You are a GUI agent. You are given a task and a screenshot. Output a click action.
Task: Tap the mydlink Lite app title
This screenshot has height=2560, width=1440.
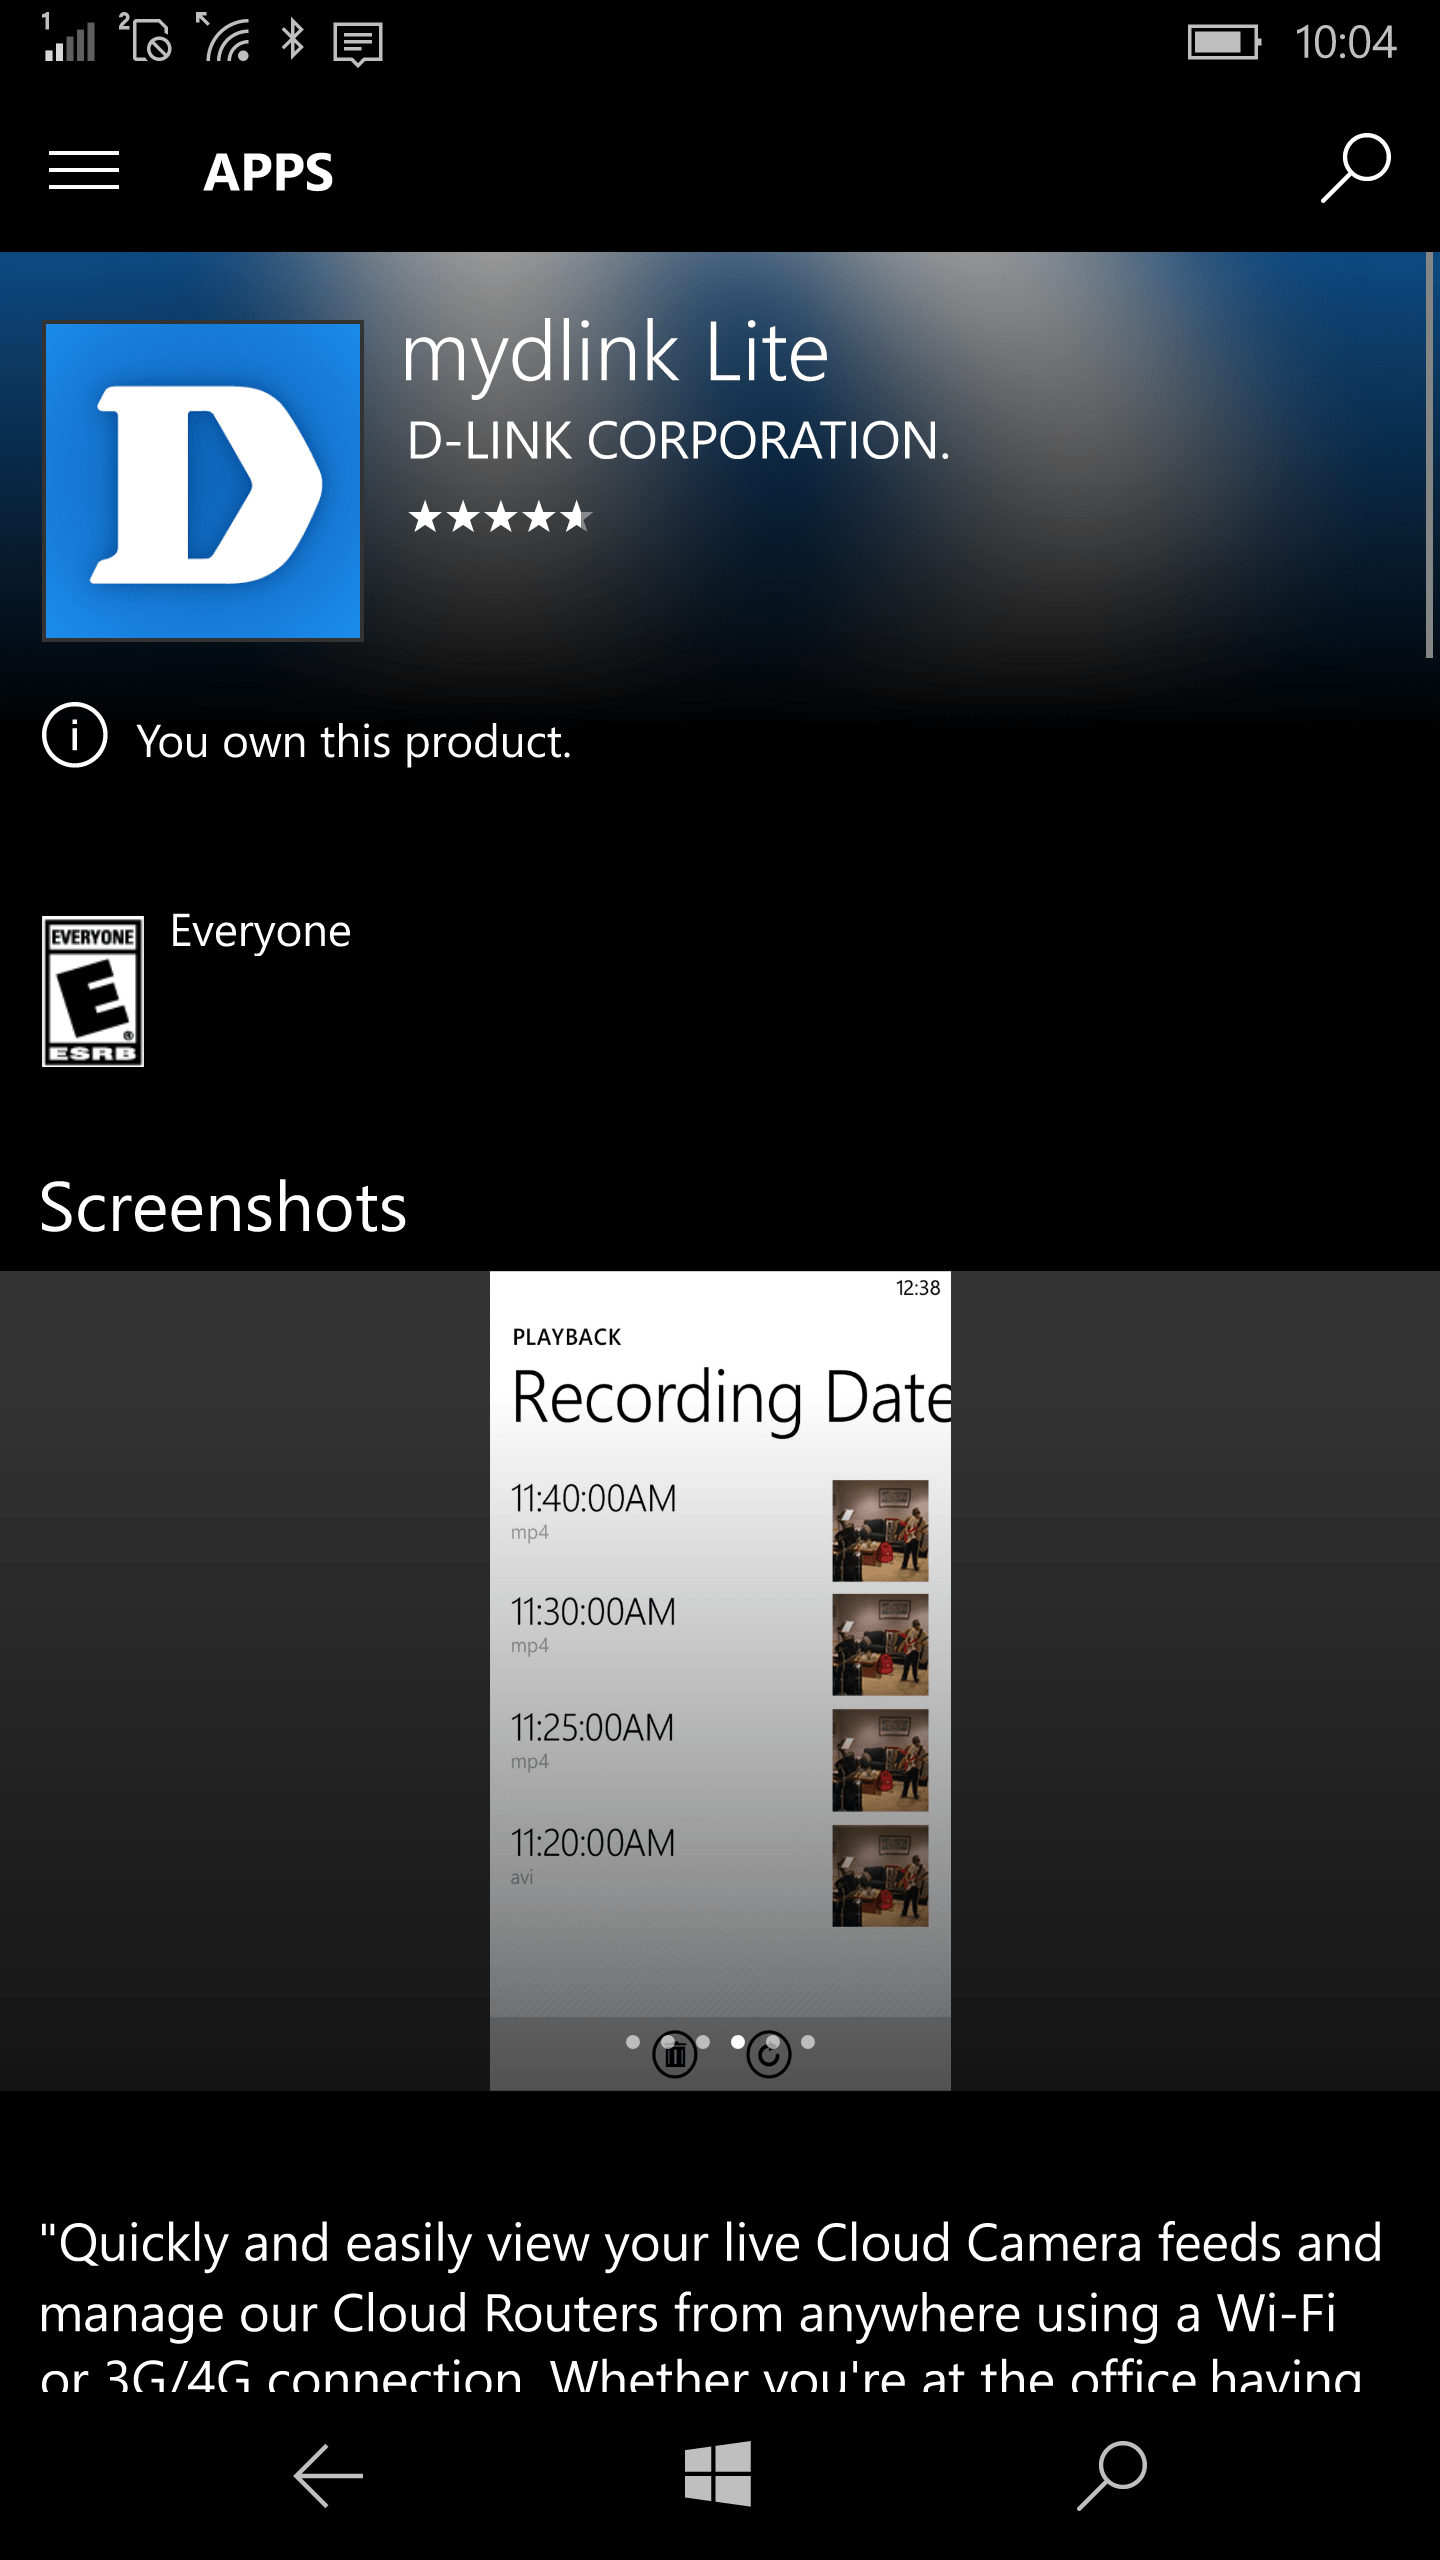point(615,353)
